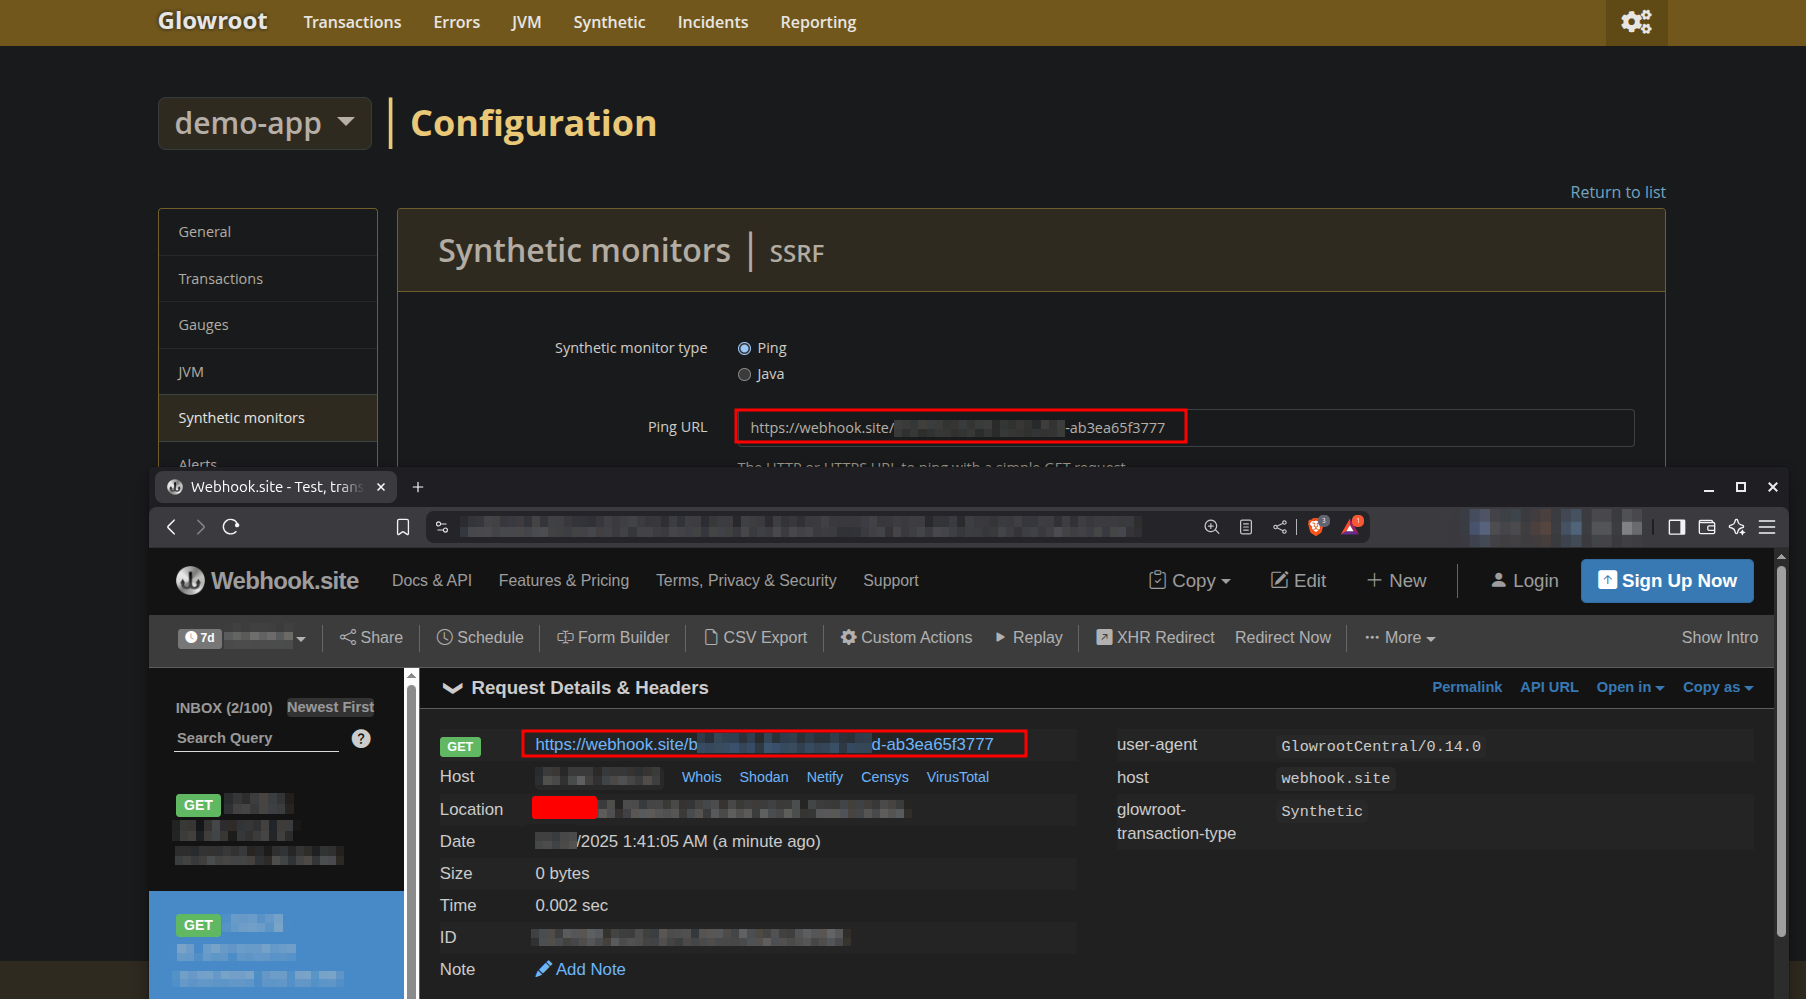Open the Incidents menu in Glowroot

pyautogui.click(x=712, y=22)
